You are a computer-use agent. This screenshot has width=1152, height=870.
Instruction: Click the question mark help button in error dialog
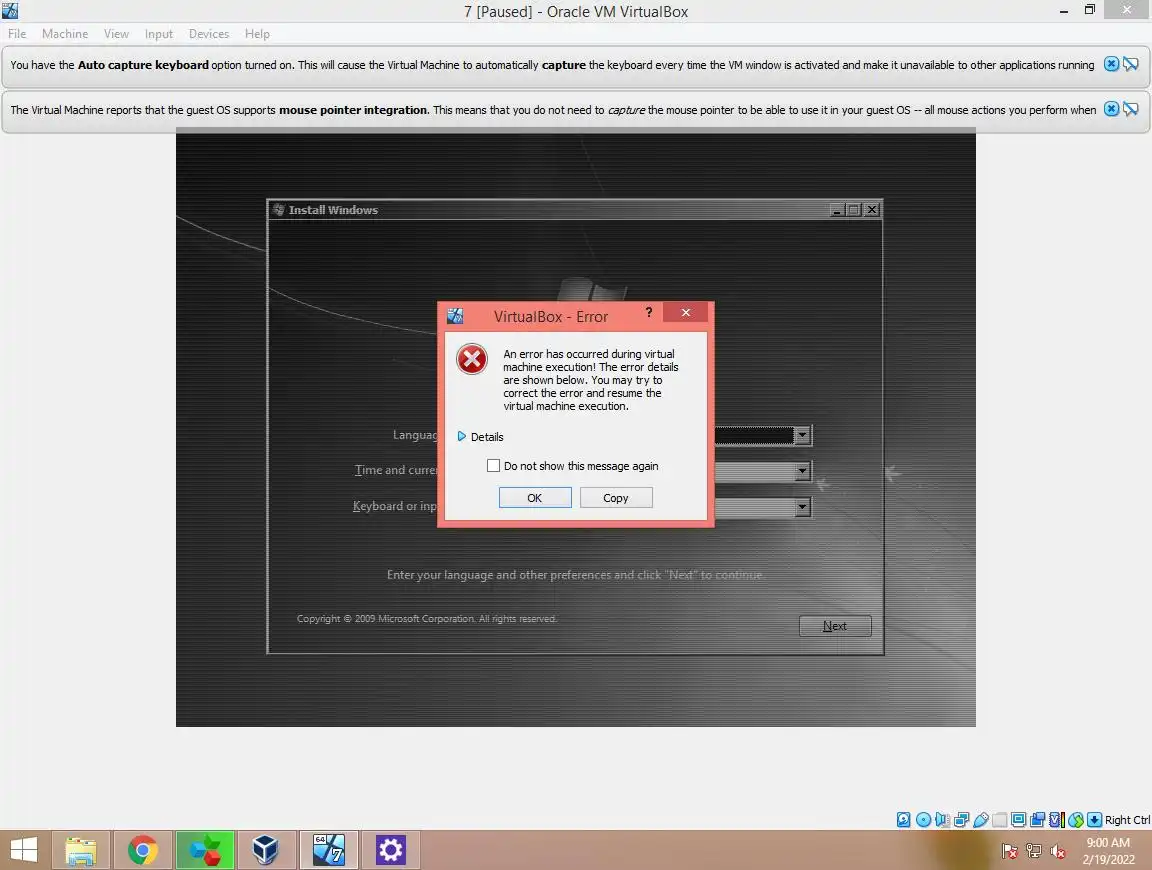[x=649, y=312]
